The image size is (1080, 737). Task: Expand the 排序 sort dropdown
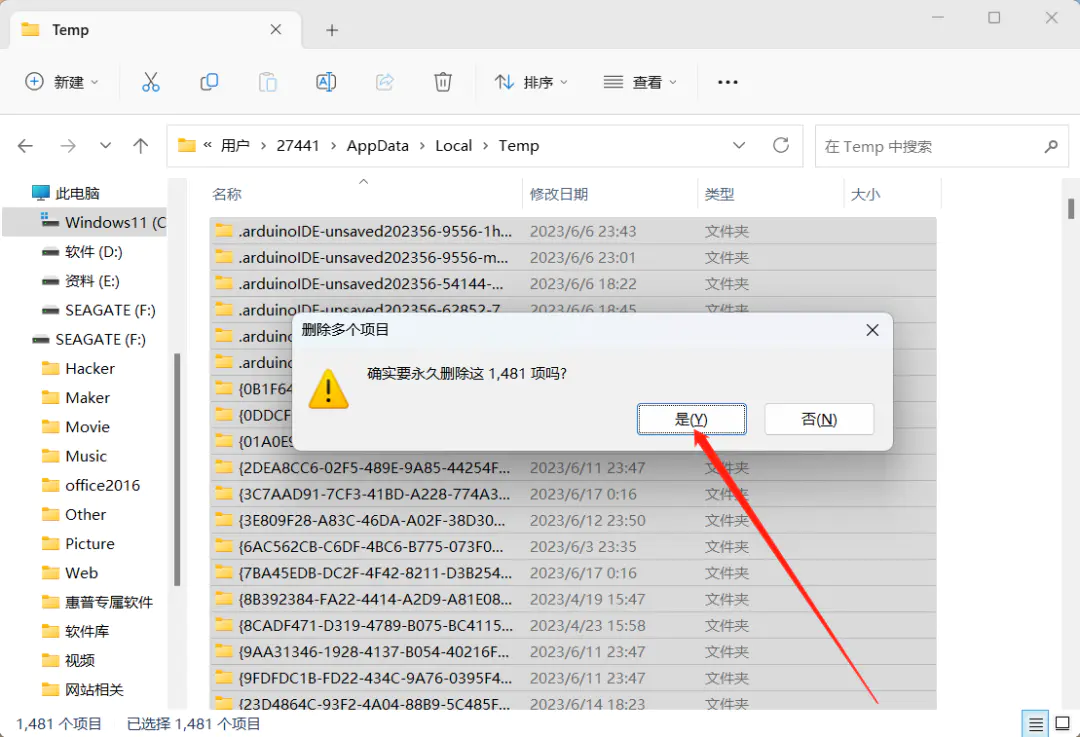(531, 82)
